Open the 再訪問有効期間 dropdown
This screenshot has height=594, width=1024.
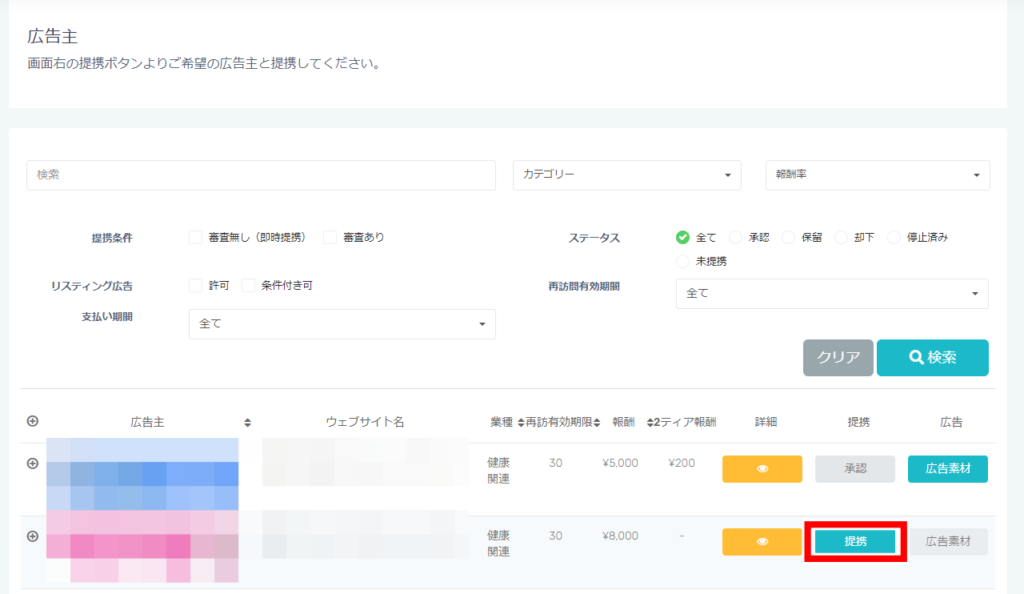click(832, 294)
